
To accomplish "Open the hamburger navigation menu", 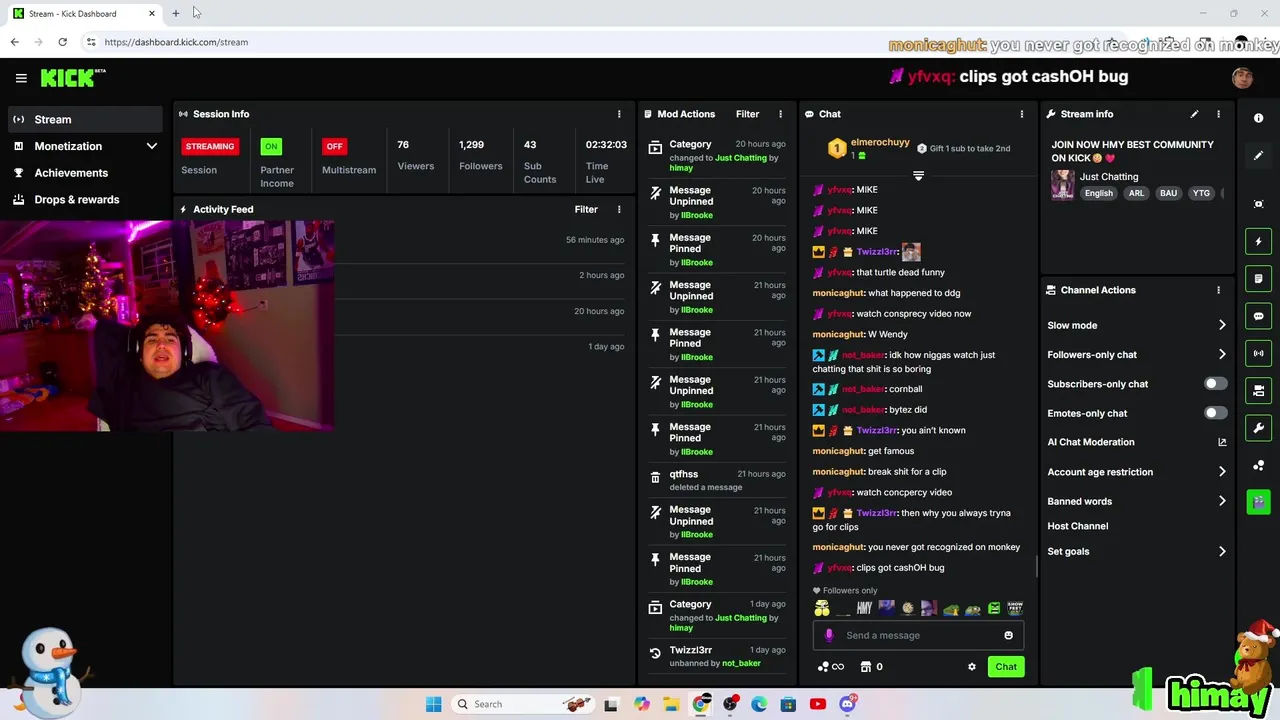I will pyautogui.click(x=21, y=78).
